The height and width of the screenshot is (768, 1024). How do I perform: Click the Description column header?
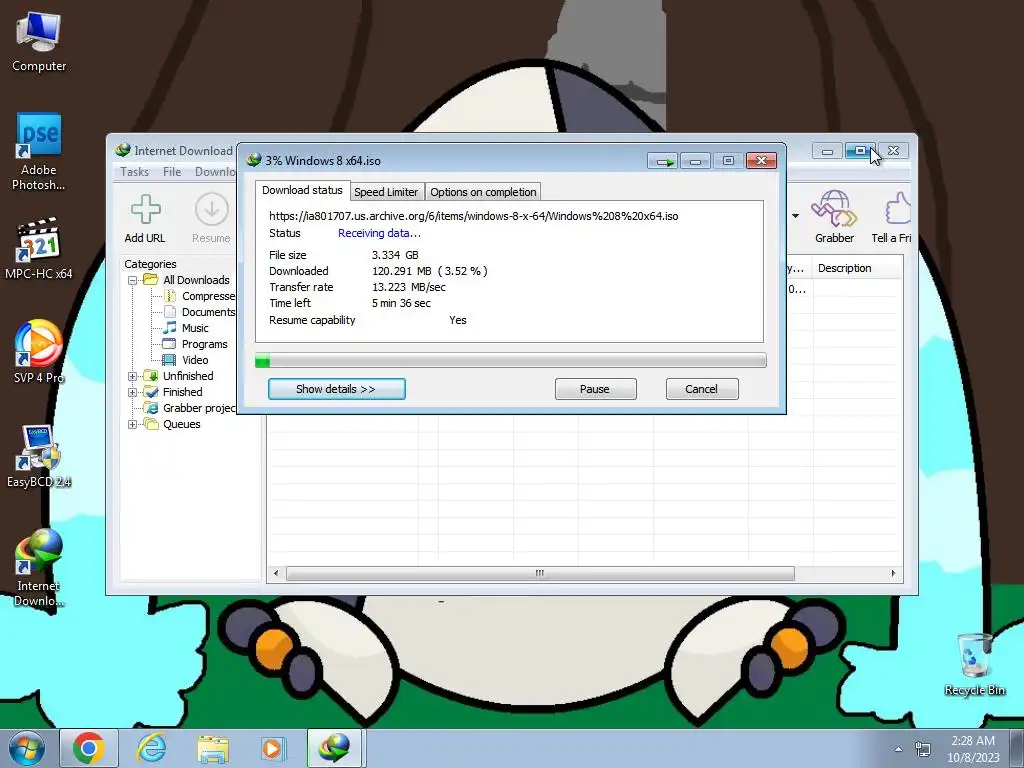(x=857, y=268)
